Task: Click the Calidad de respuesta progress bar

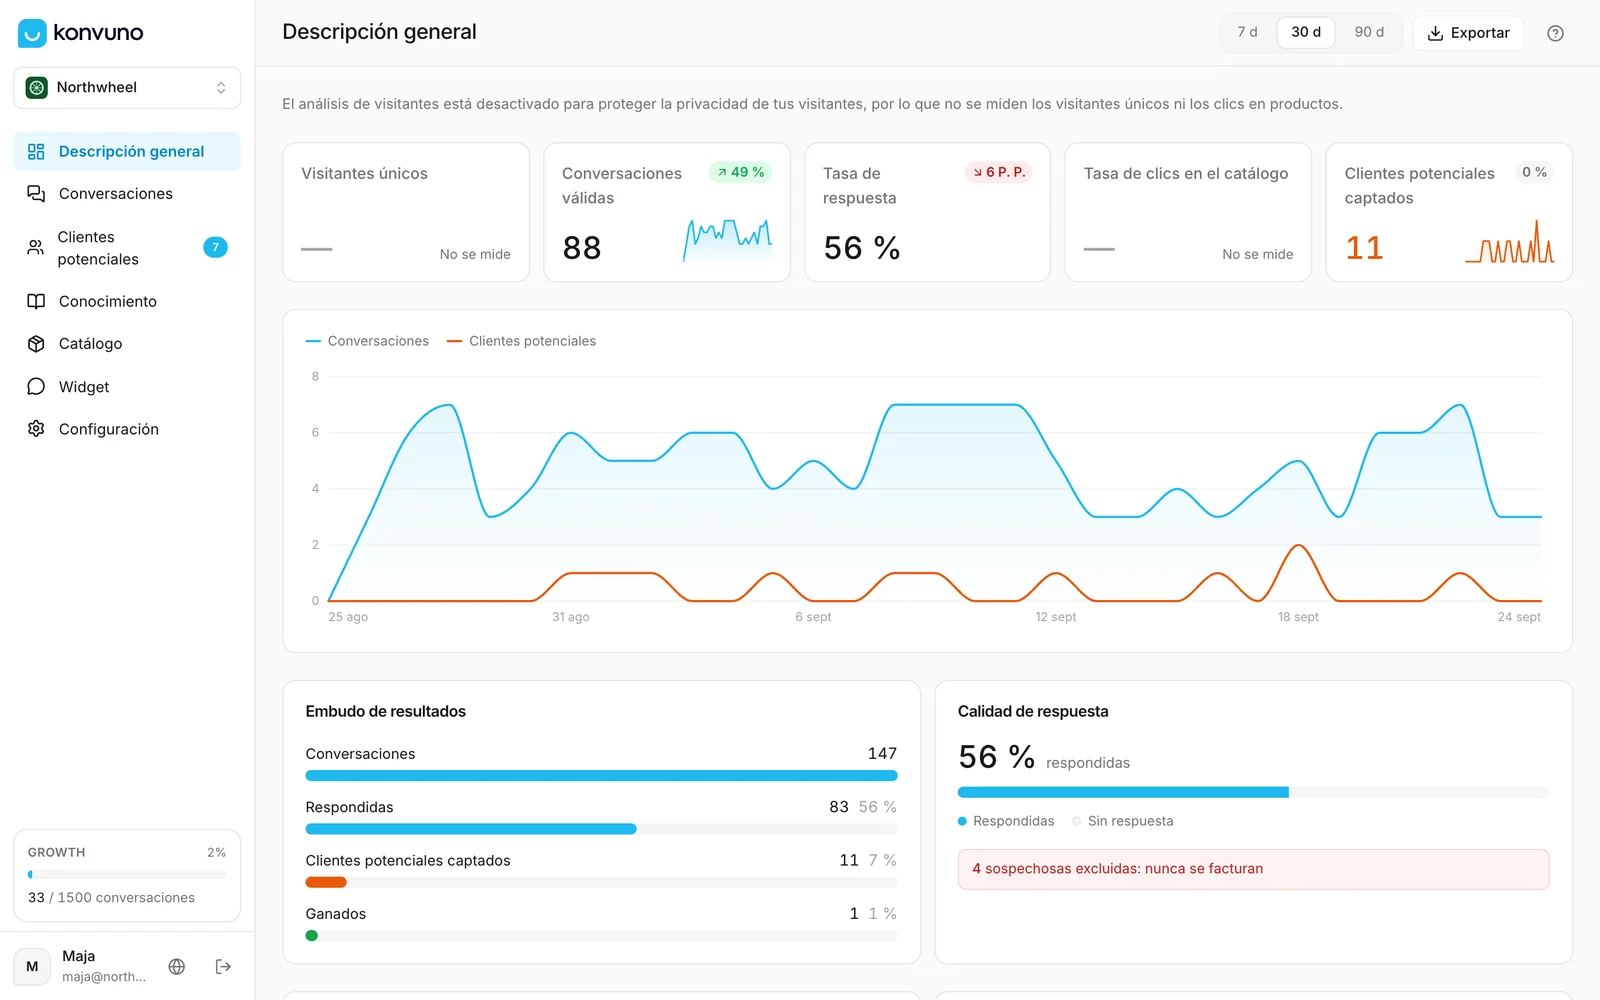Action: pyautogui.click(x=1253, y=793)
